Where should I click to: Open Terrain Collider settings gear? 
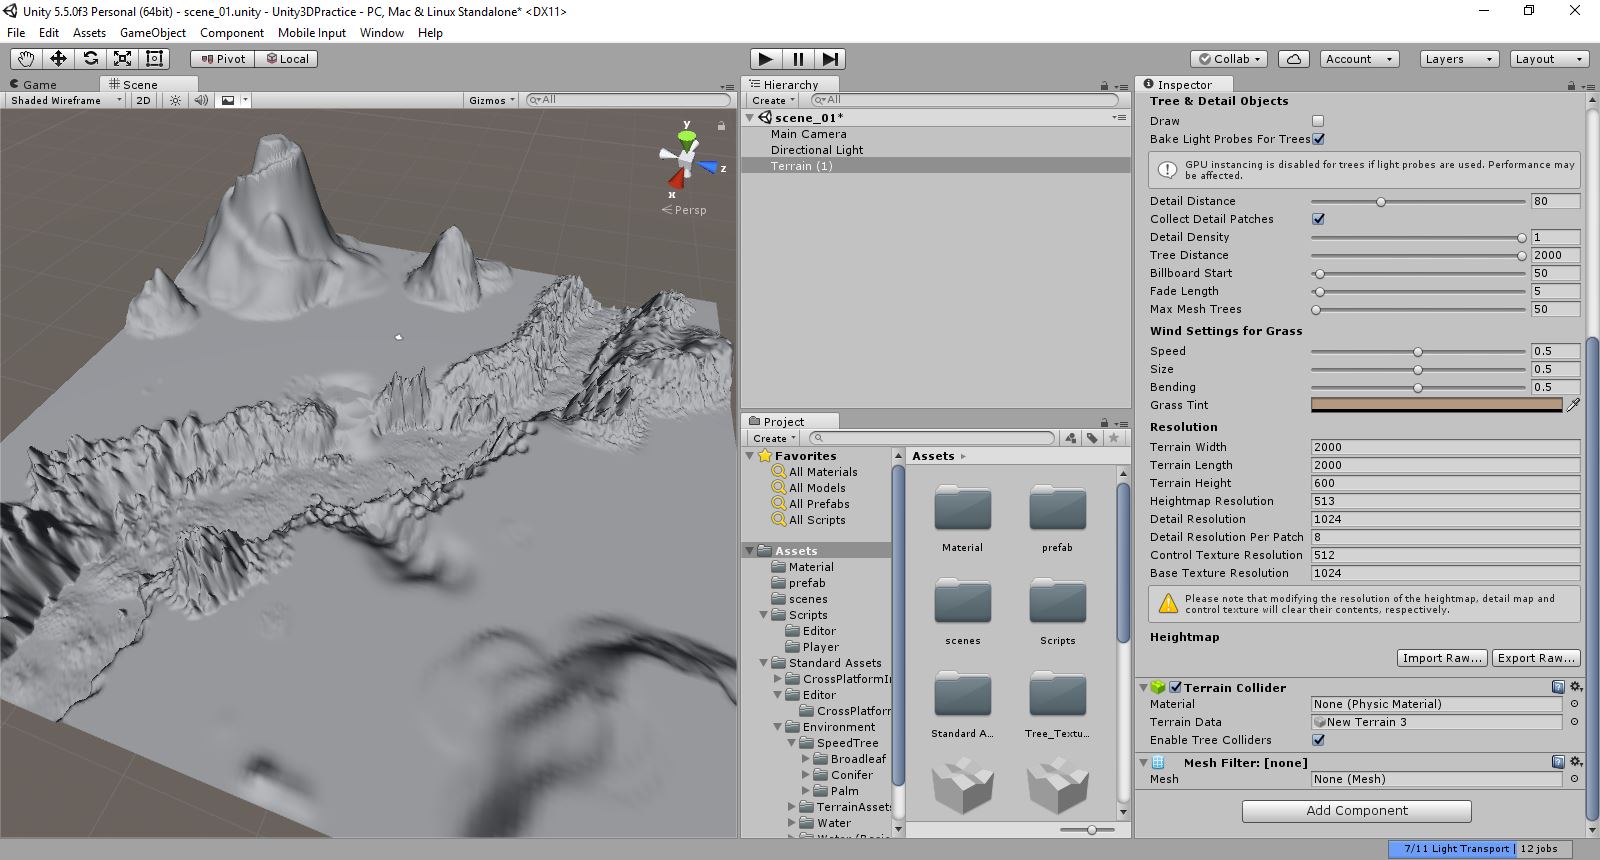pos(1575,687)
